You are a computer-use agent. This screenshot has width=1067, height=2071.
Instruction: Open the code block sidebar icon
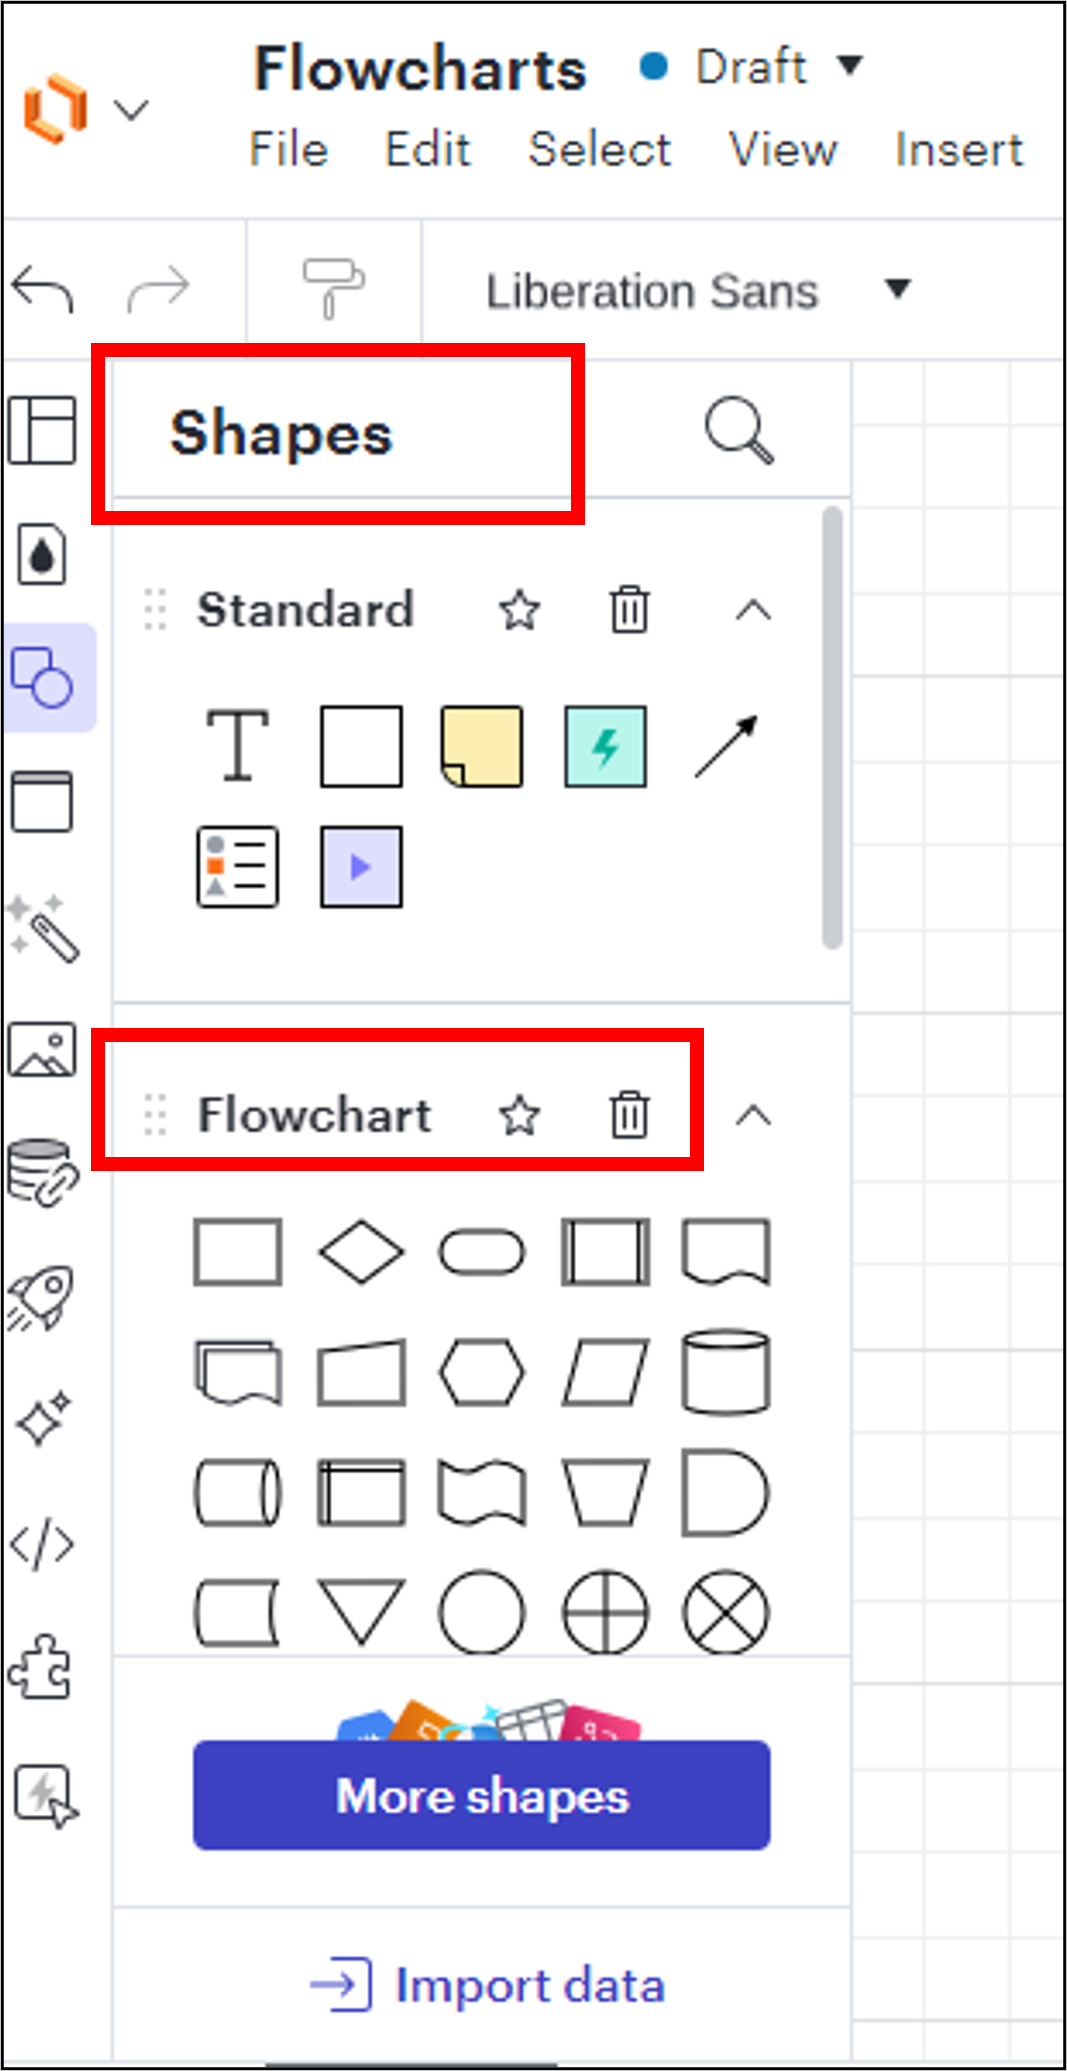click(x=45, y=1543)
